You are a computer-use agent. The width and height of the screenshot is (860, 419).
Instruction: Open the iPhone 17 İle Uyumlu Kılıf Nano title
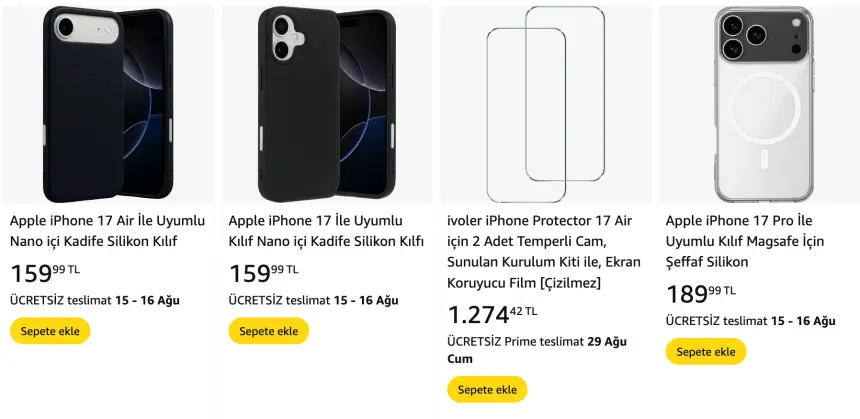[x=326, y=230]
